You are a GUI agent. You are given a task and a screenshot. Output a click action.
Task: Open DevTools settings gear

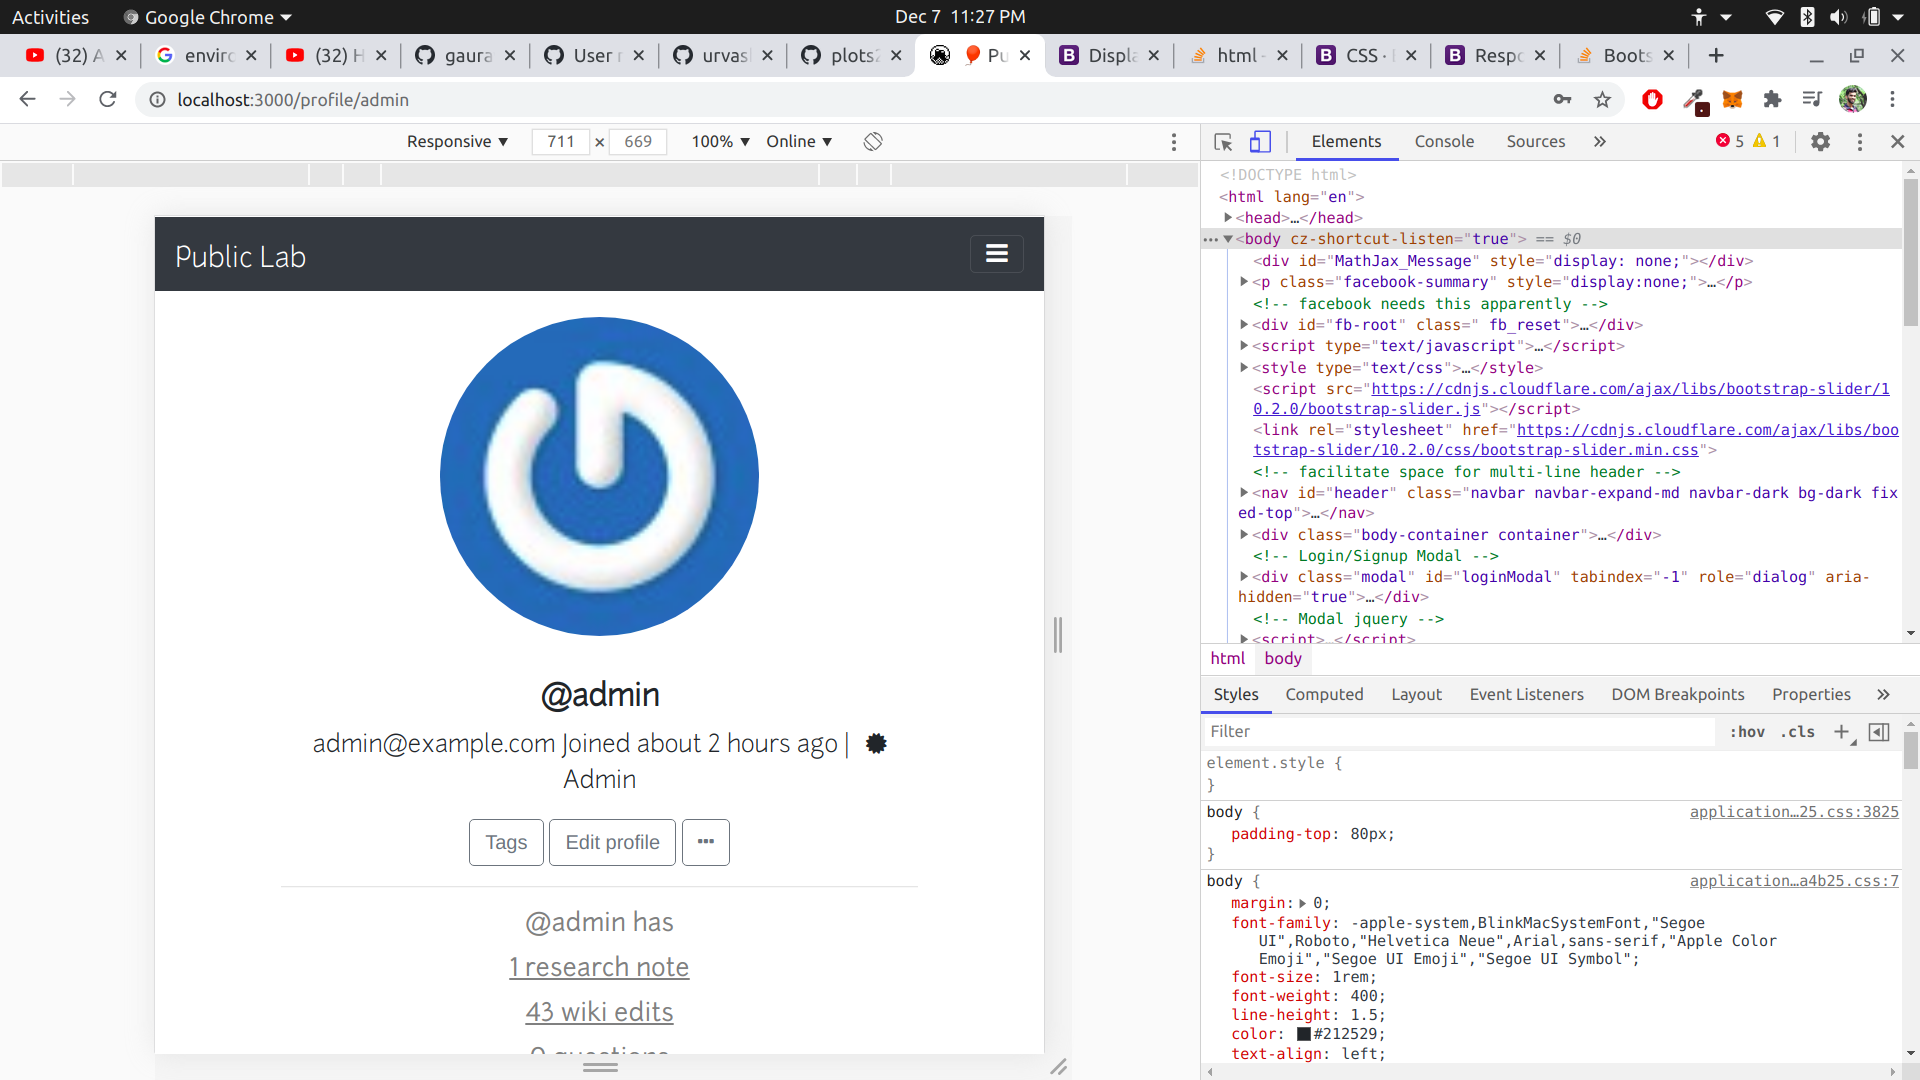(1820, 142)
